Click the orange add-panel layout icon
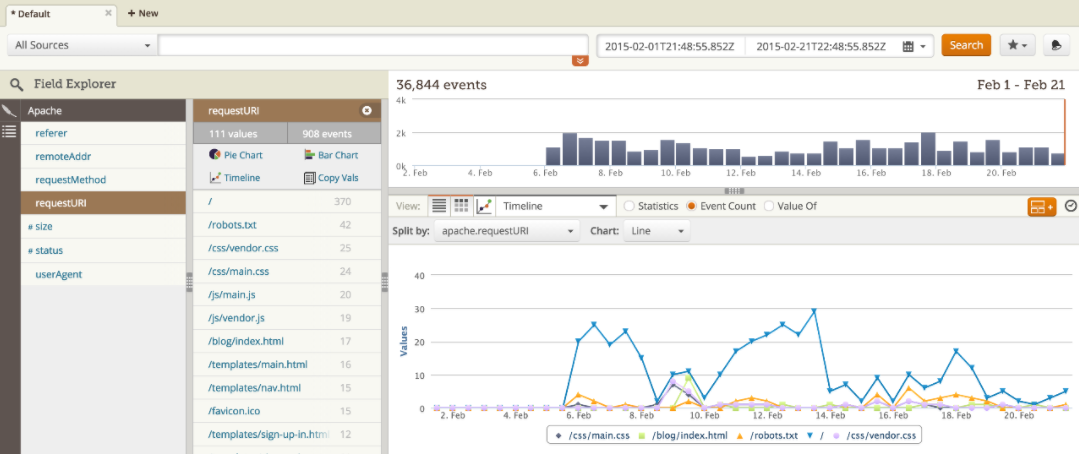This screenshot has width=1079, height=454. pos(1042,206)
